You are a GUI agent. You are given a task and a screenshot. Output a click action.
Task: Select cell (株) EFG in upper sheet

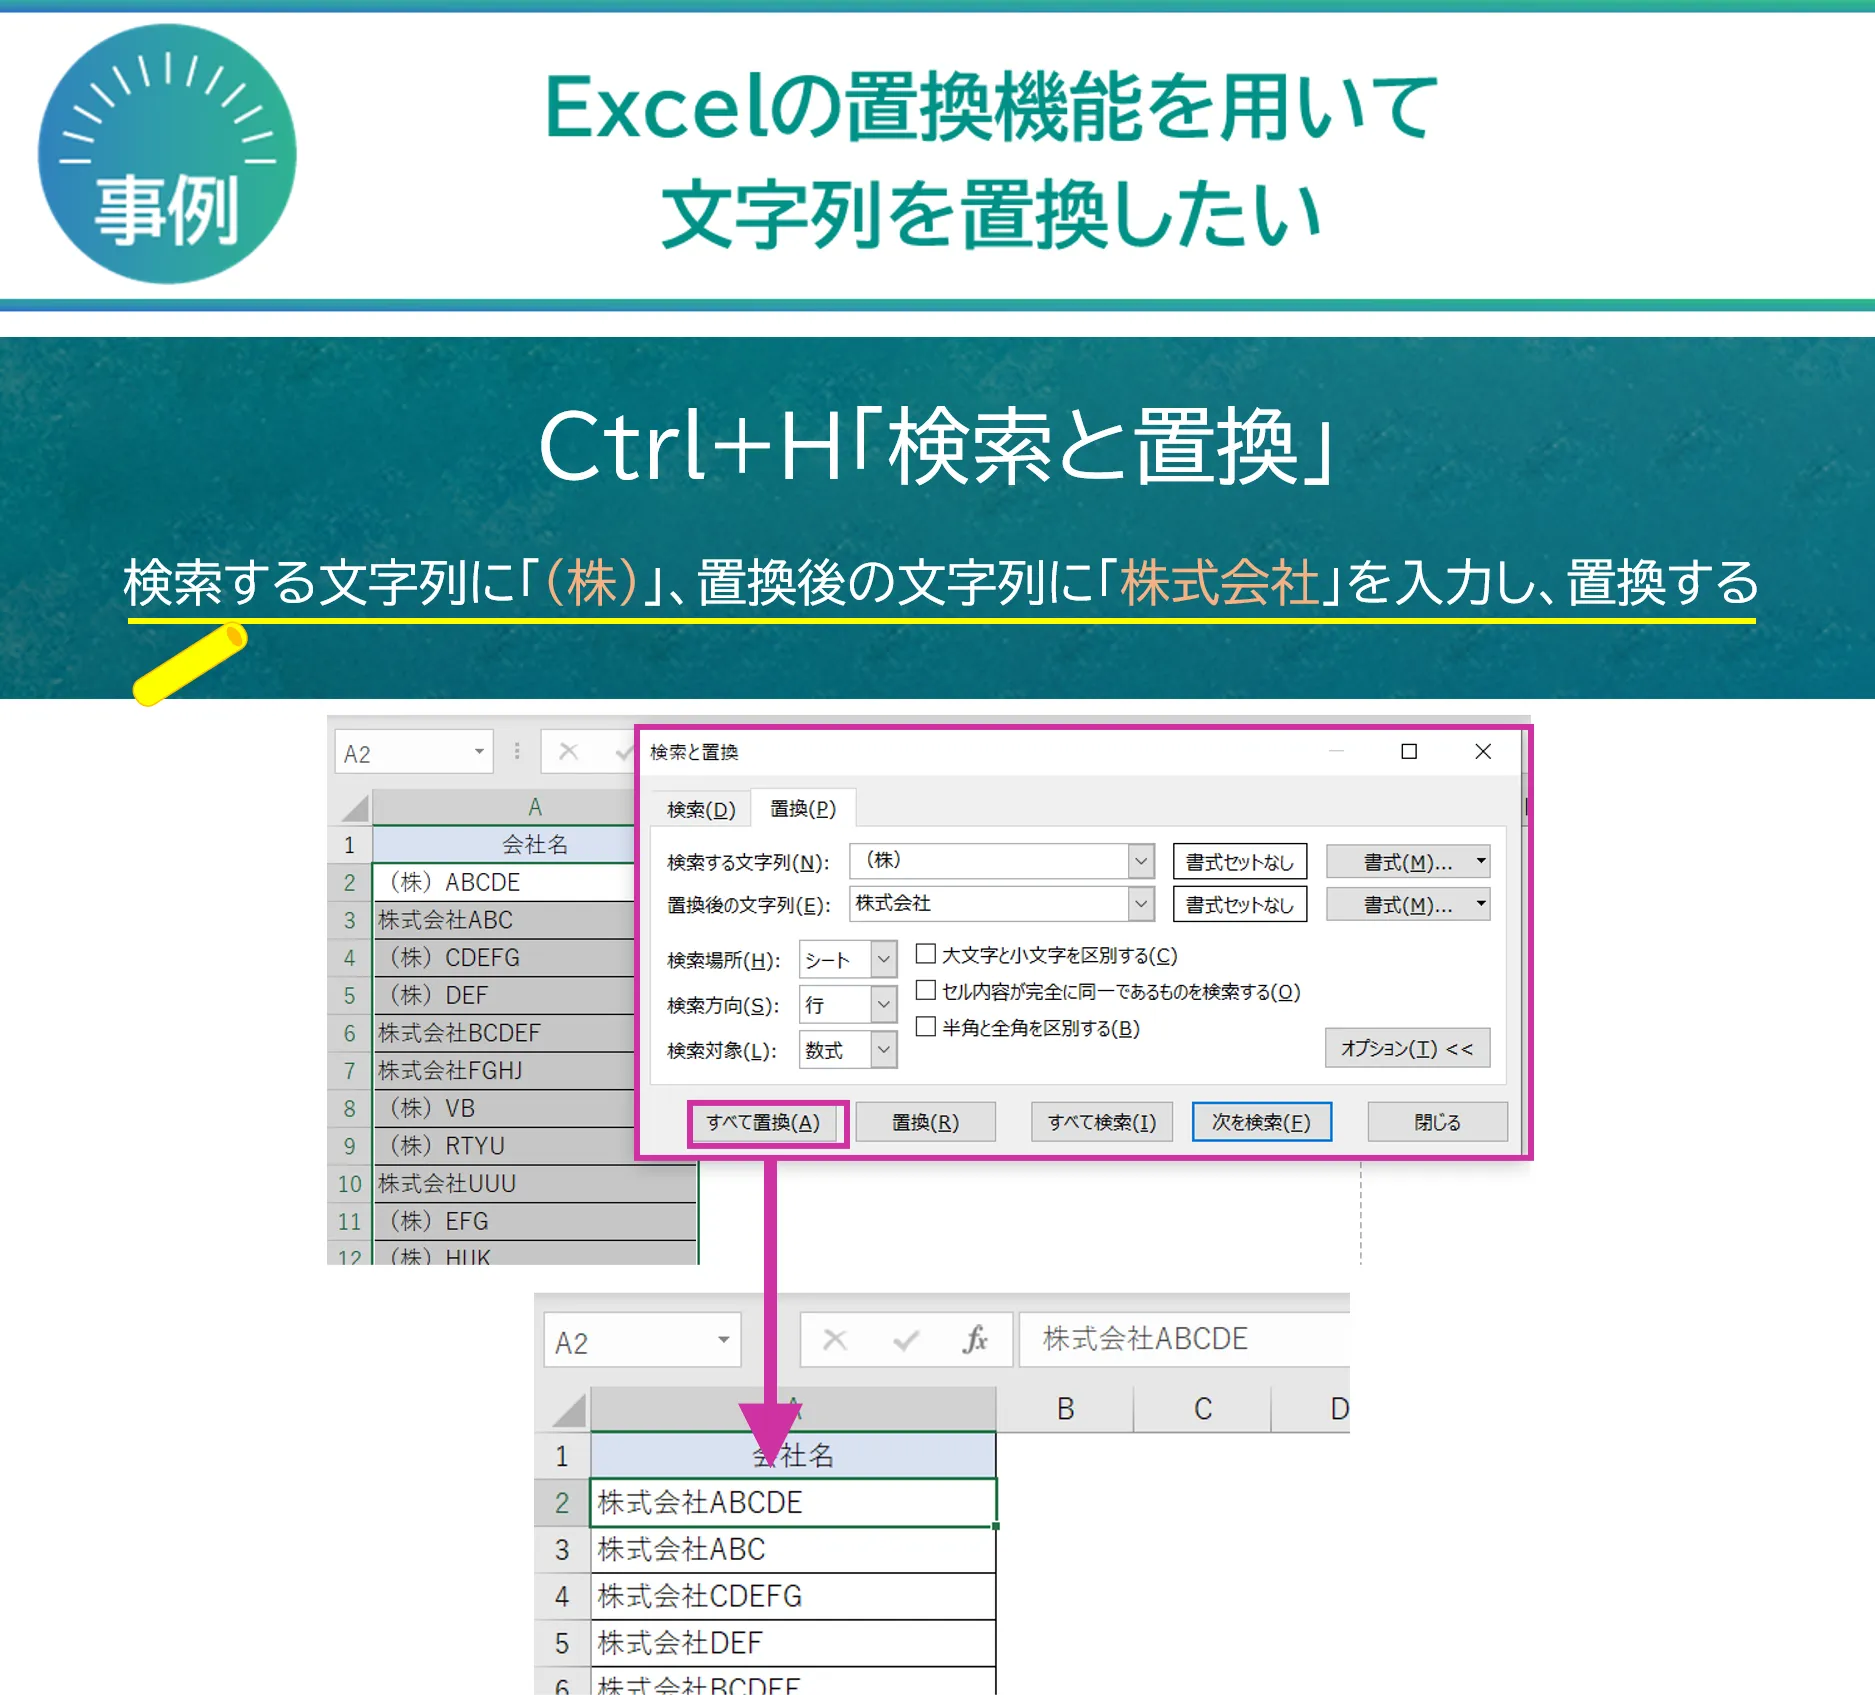click(535, 1221)
